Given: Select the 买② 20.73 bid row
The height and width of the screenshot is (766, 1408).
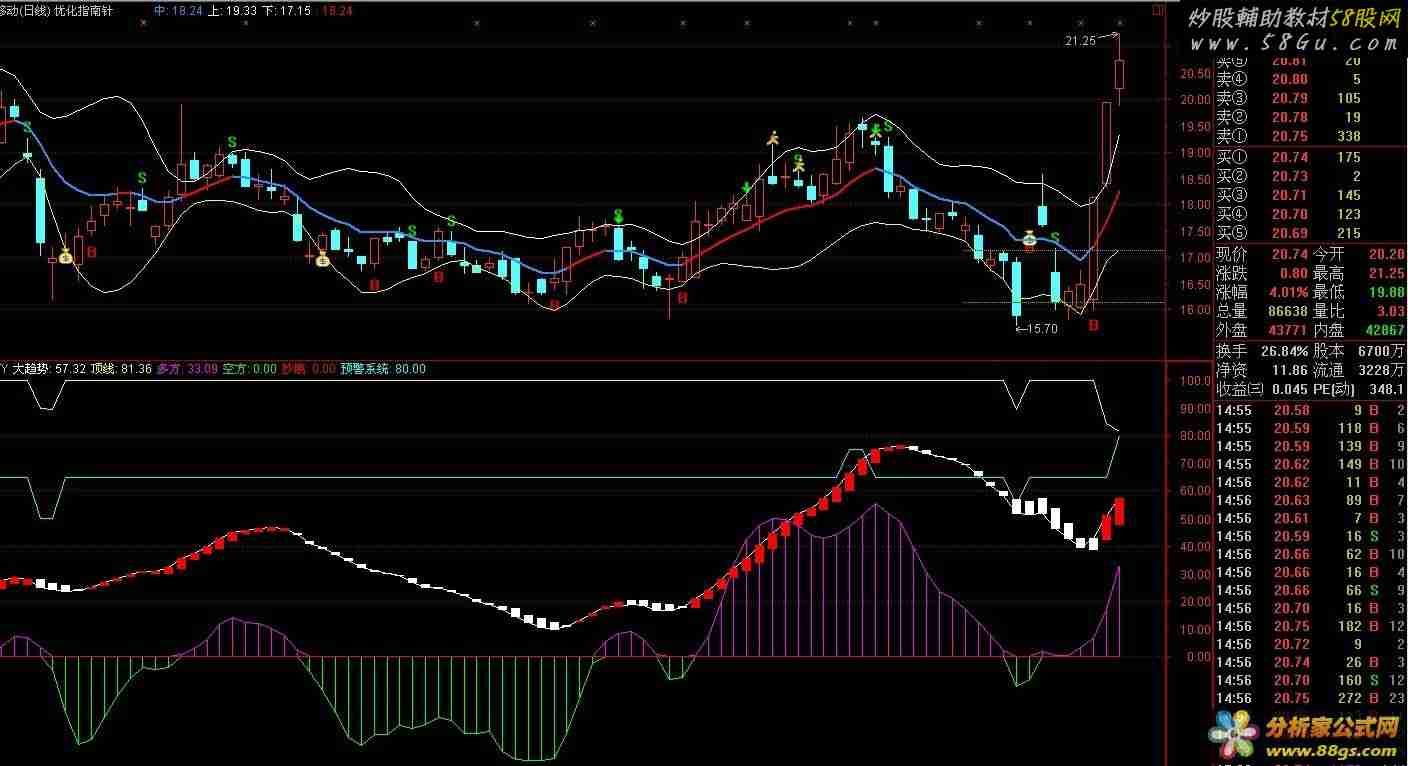Looking at the screenshot, I should click(1311, 176).
